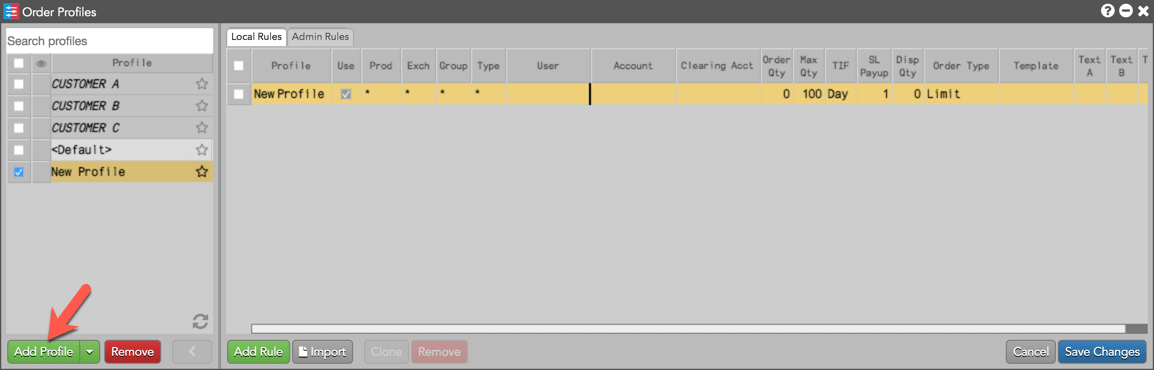The height and width of the screenshot is (370, 1154).
Task: Close the Order Profiles window
Action: pos(1143,11)
